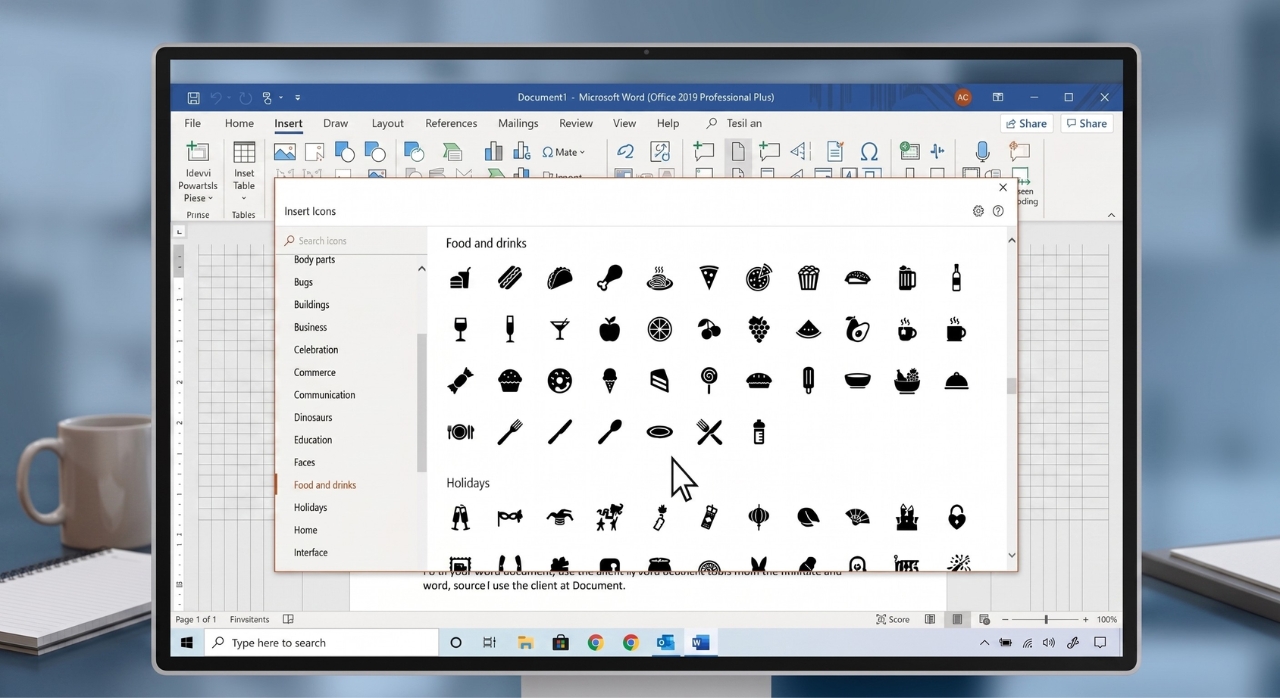
Task: Select the donut icon
Action: pyautogui.click(x=560, y=380)
